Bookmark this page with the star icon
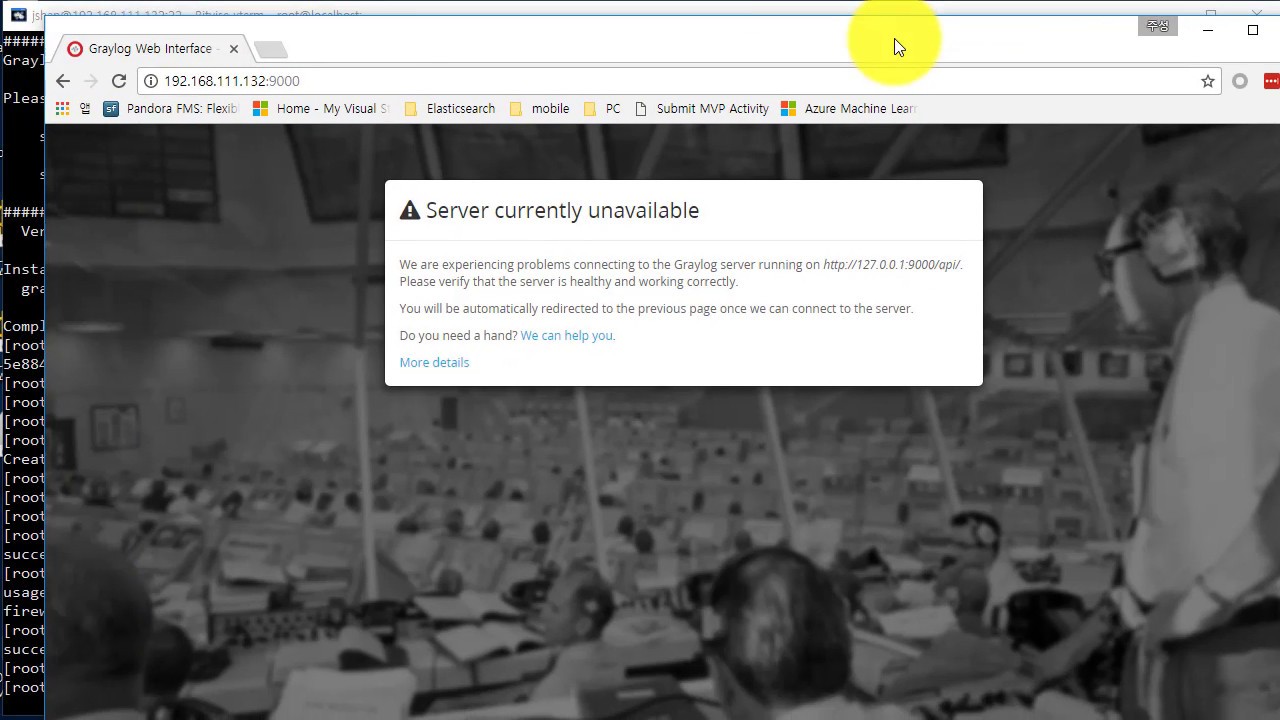The width and height of the screenshot is (1280, 720). (x=1208, y=81)
